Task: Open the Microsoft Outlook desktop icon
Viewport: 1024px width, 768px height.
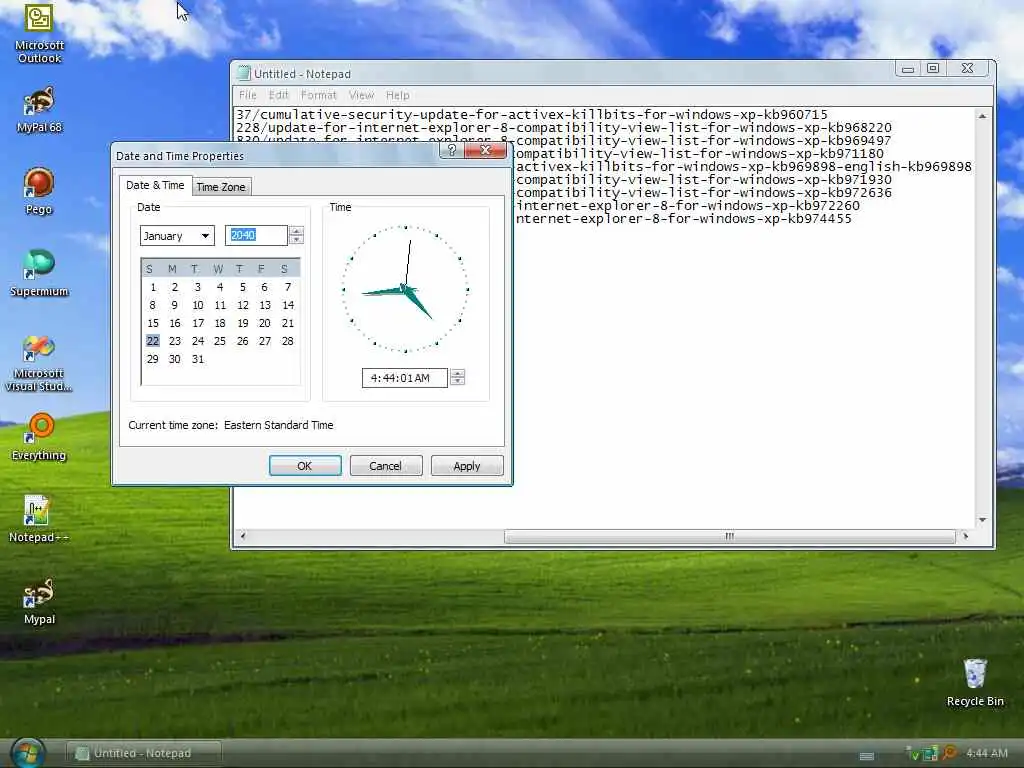Action: (x=39, y=33)
